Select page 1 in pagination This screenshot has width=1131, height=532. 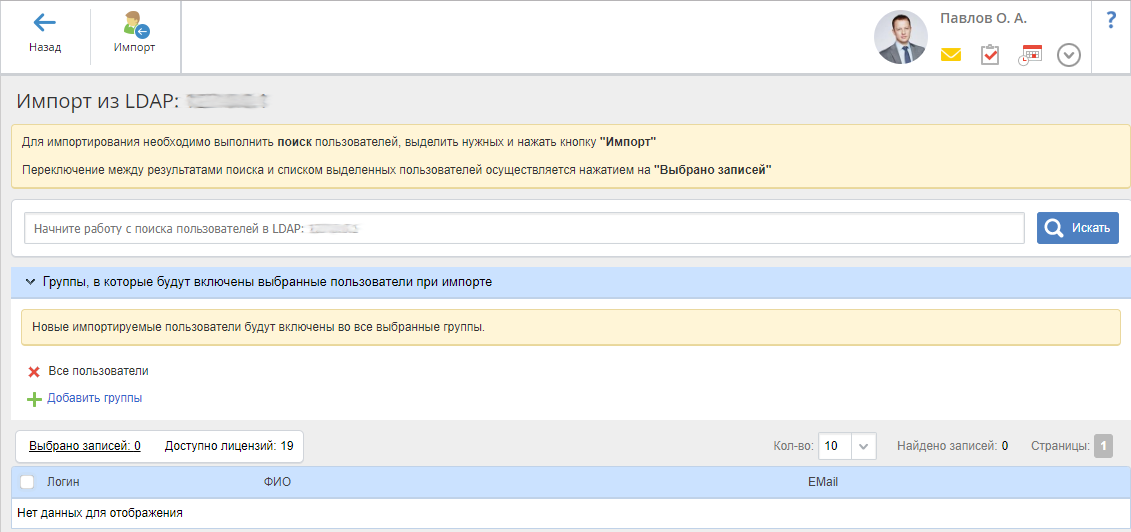click(x=1103, y=446)
